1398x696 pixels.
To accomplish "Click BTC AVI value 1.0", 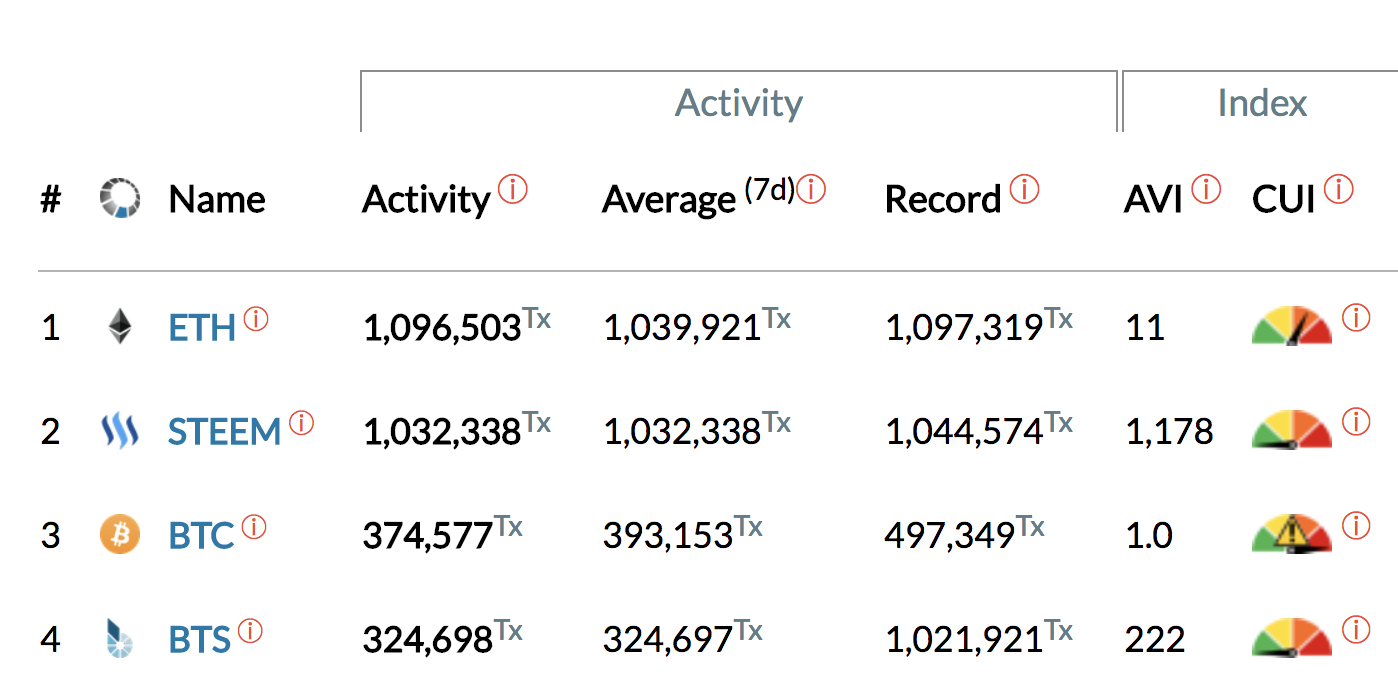I will pyautogui.click(x=1149, y=536).
